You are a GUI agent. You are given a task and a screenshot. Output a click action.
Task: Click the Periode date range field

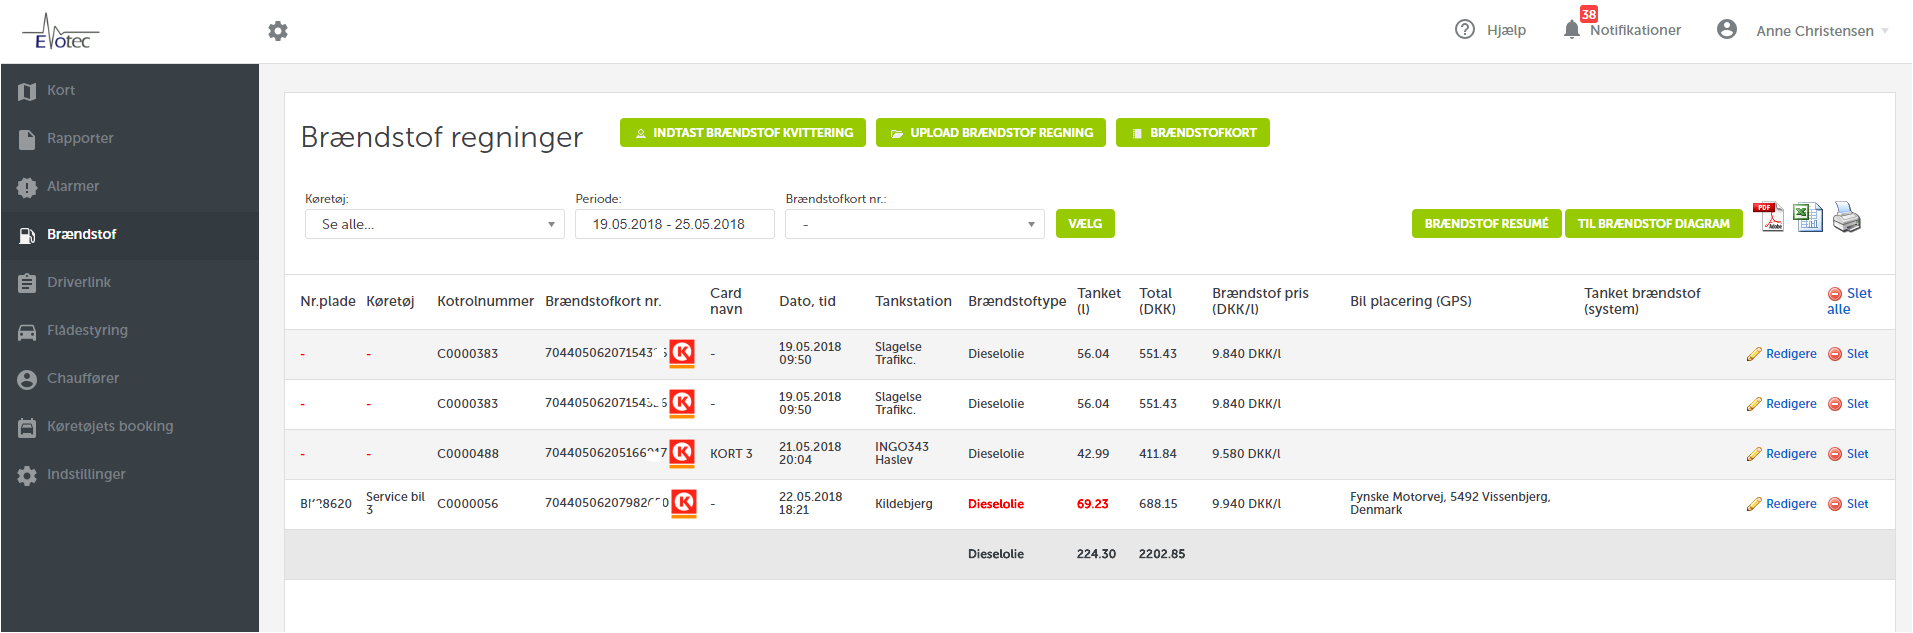click(675, 224)
